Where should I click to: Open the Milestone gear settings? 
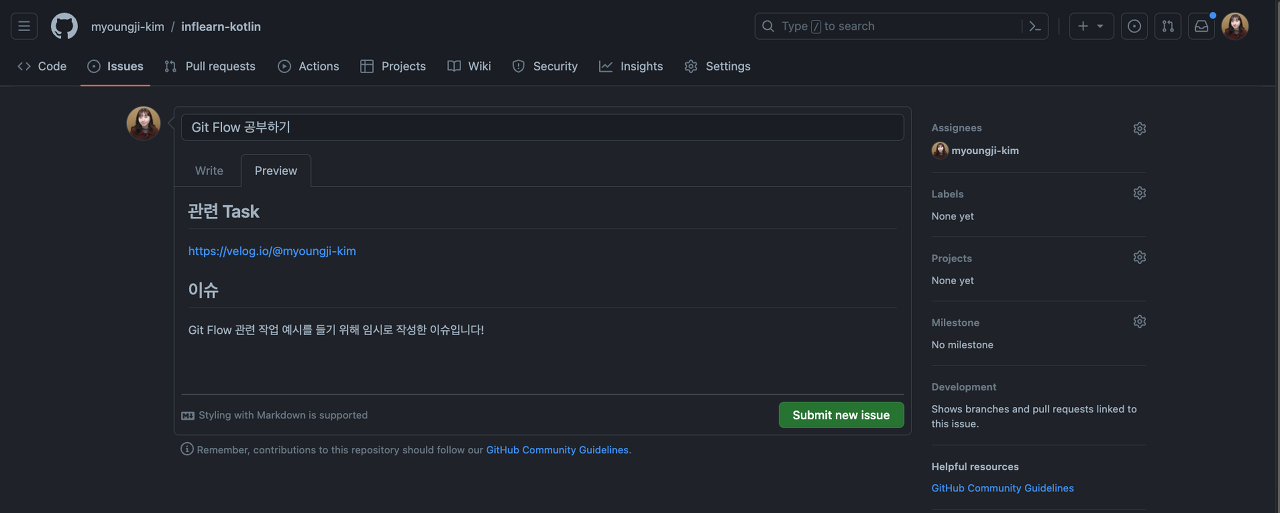(1139, 321)
